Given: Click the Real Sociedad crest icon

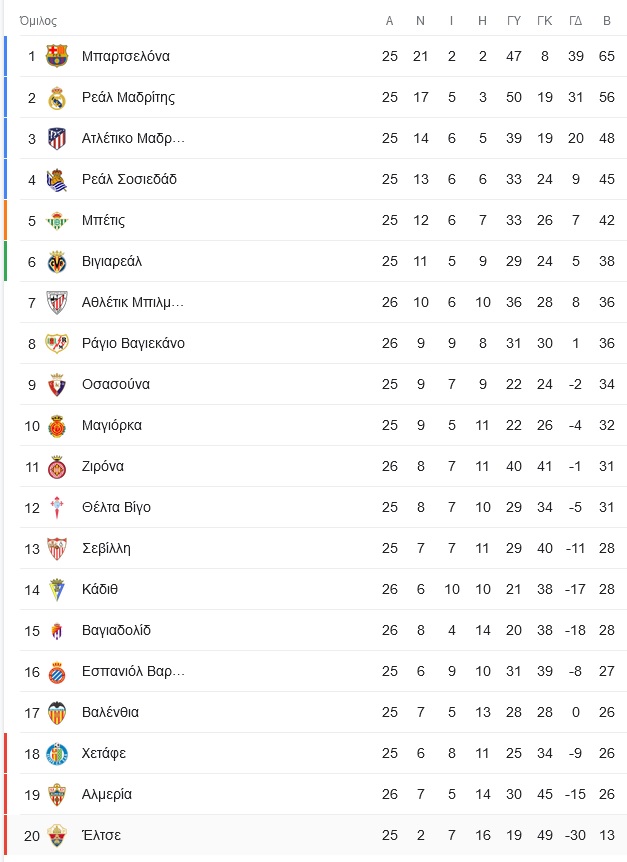Looking at the screenshot, I should pyautogui.click(x=57, y=179).
